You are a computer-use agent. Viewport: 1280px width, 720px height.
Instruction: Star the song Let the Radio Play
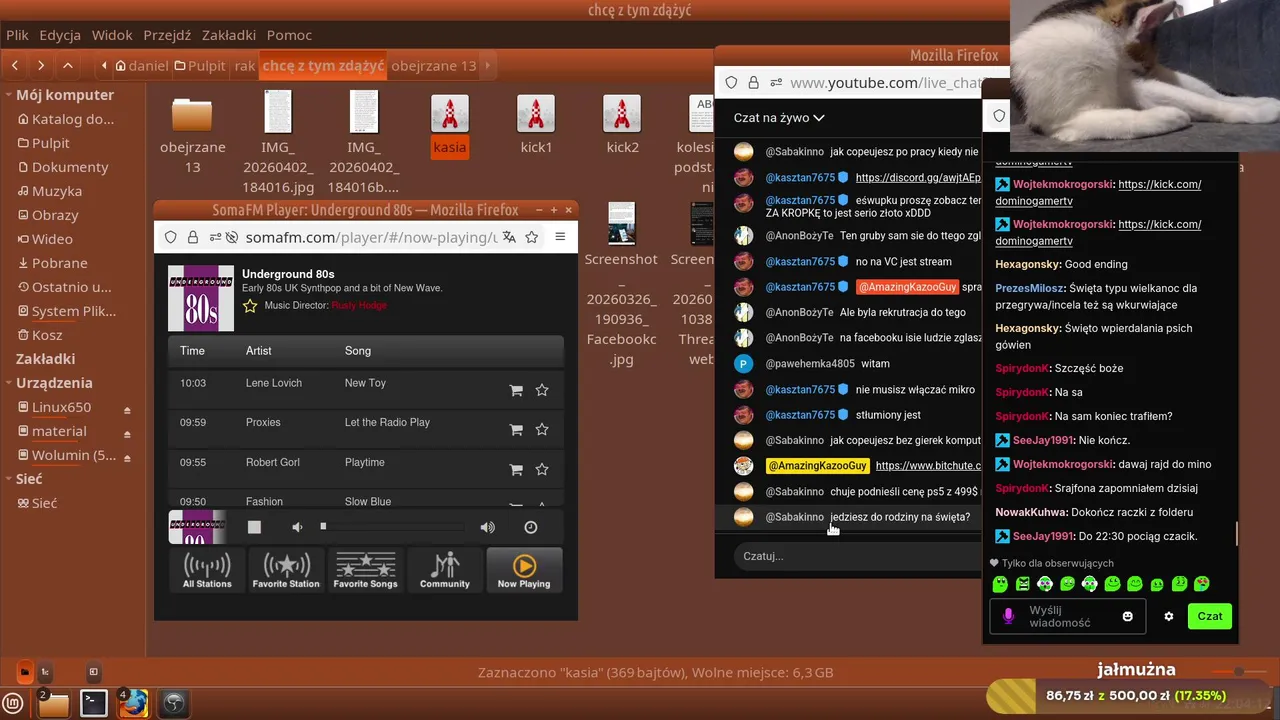[542, 429]
